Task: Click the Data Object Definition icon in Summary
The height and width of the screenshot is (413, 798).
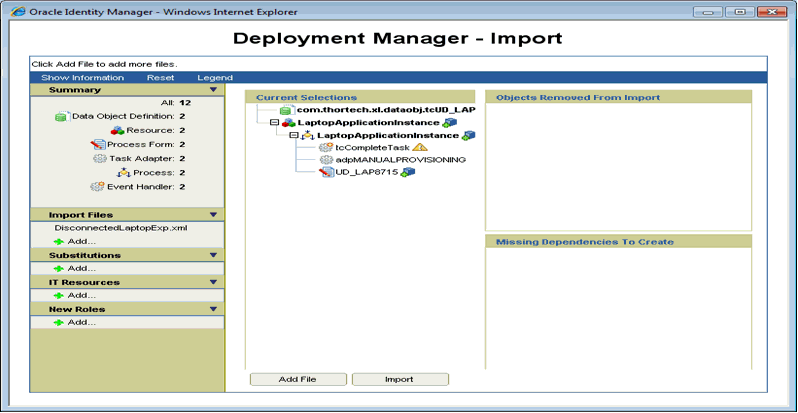Action: [62, 116]
